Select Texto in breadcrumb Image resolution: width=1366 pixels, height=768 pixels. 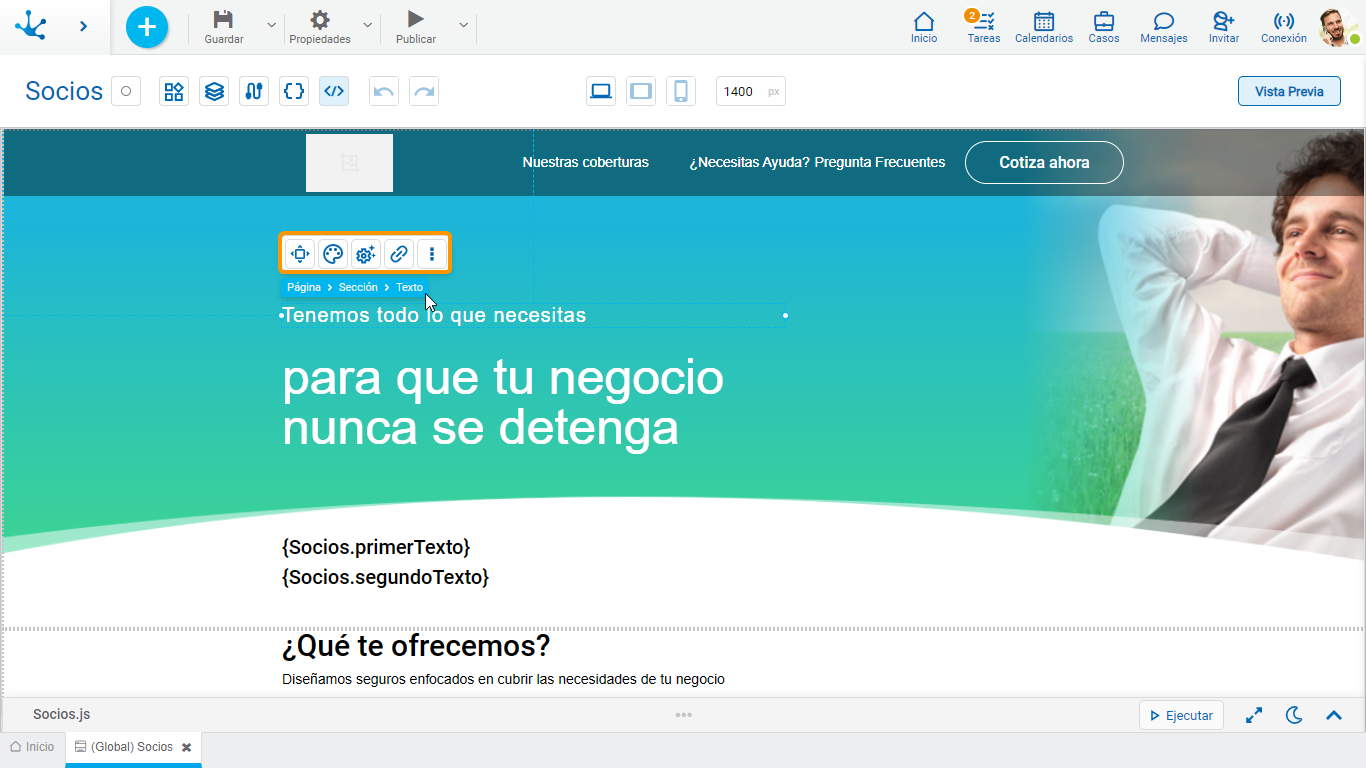click(409, 287)
